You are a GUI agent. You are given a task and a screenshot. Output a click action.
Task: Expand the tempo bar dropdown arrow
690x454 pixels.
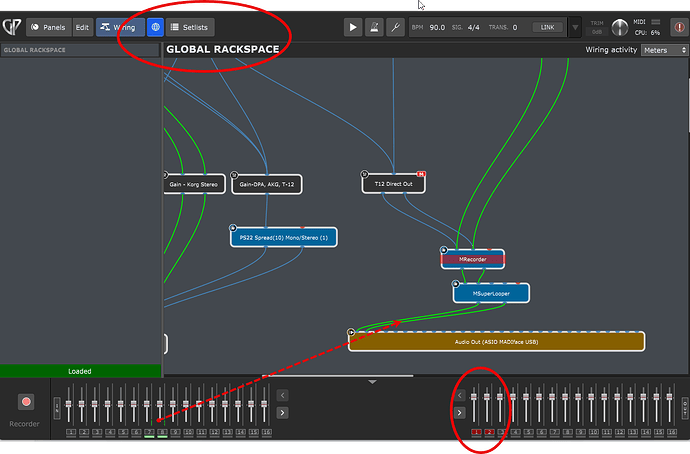(575, 27)
